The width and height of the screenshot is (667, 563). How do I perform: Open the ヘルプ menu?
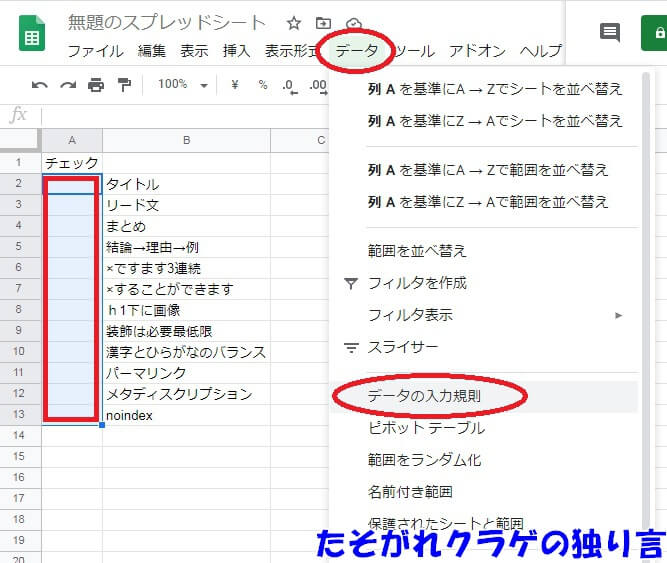tap(541, 51)
